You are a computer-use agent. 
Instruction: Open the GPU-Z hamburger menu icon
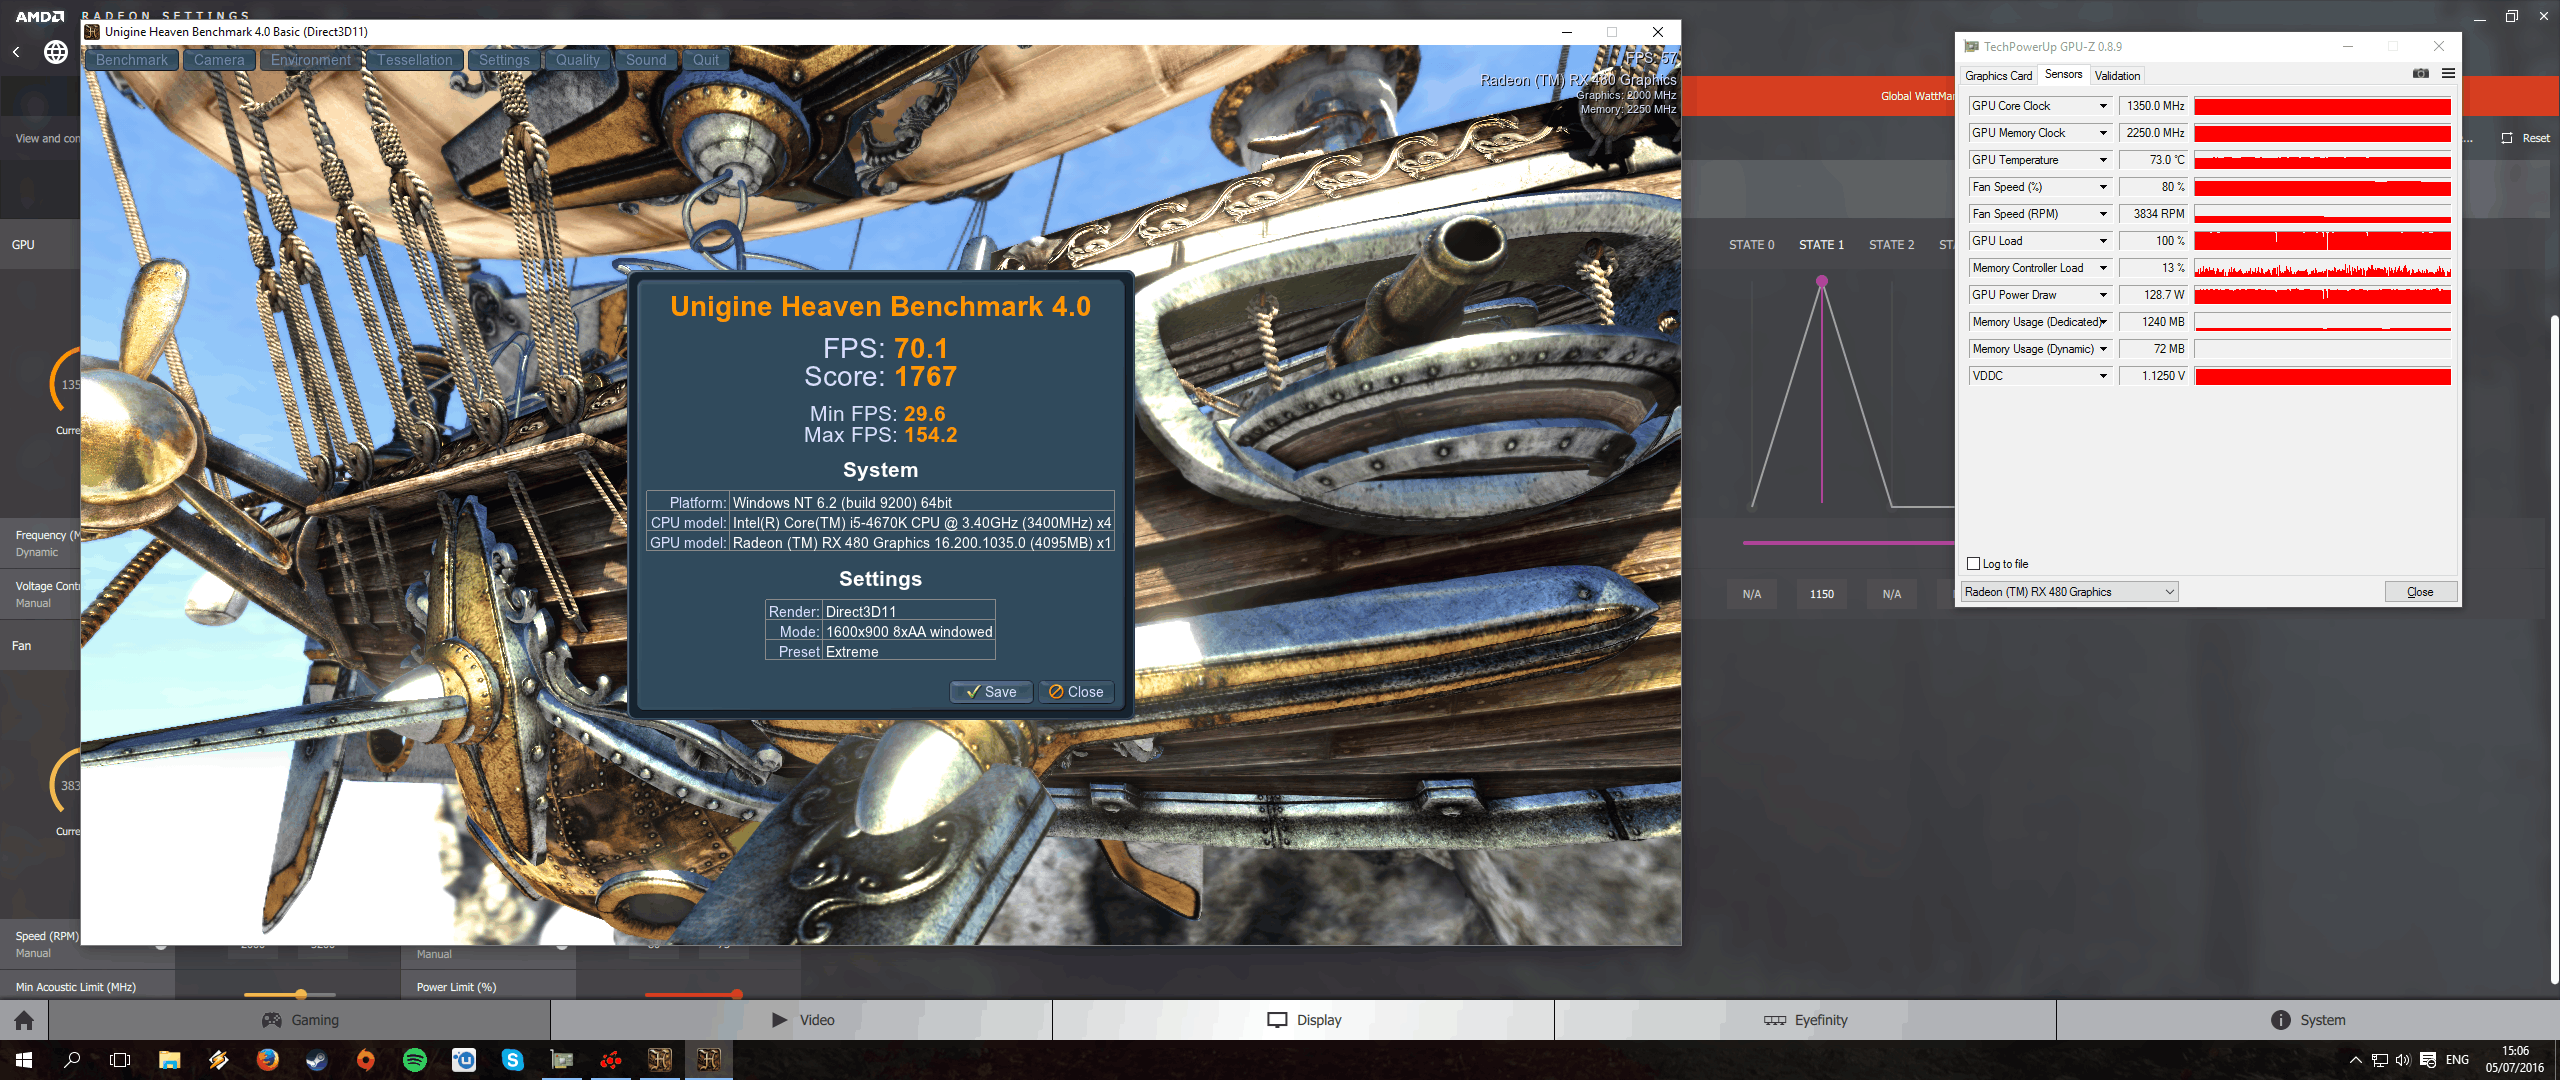coord(2448,73)
